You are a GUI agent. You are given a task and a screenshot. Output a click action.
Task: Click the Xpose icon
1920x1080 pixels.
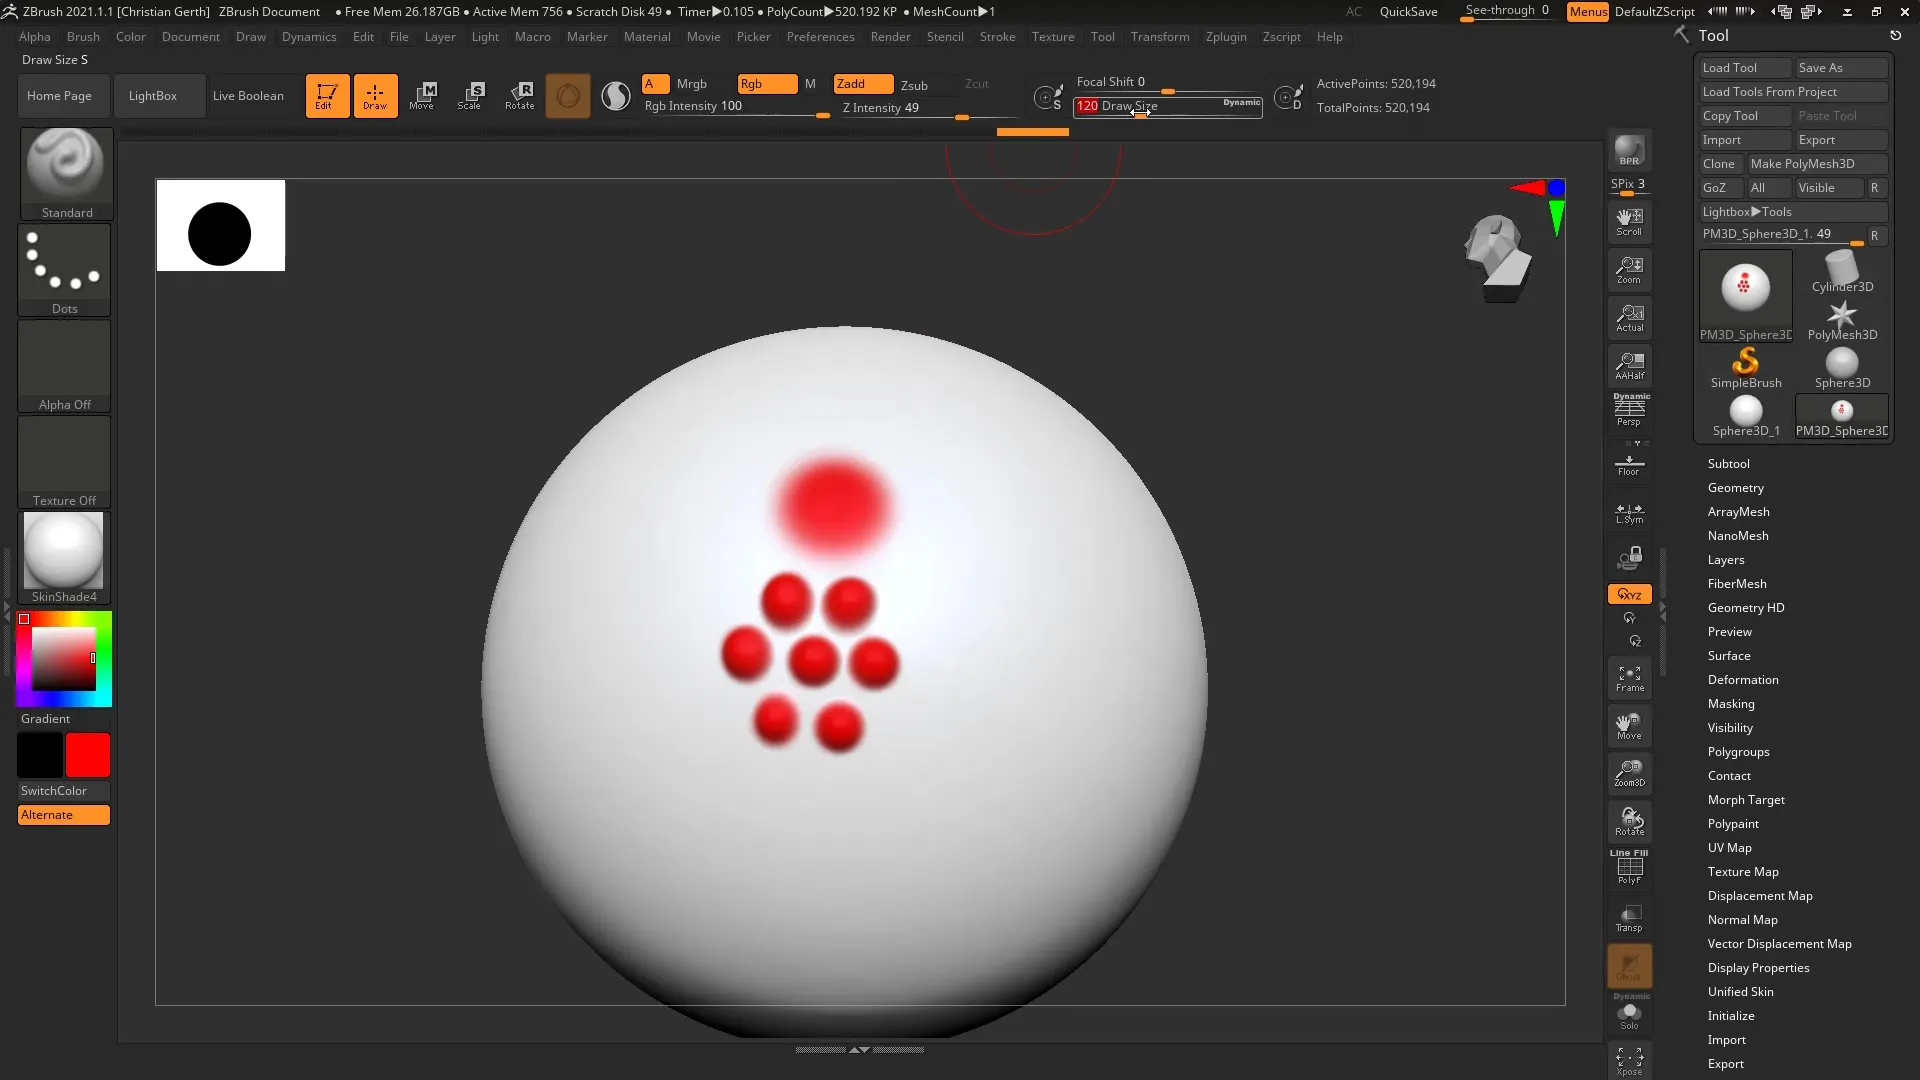pos(1629,1062)
